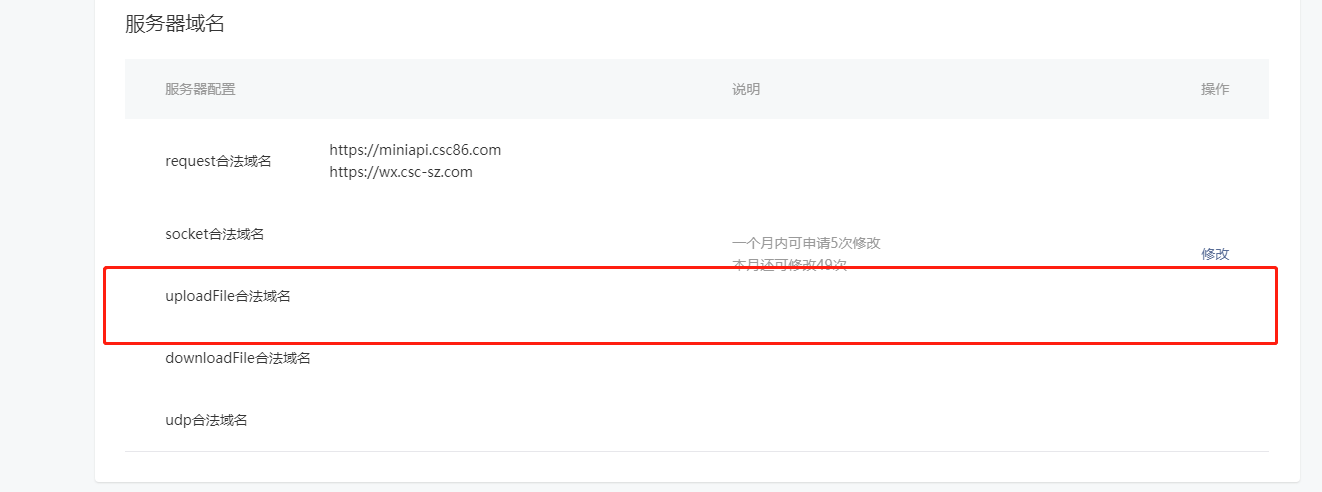The image size is (1322, 492).
Task: Click the empty value cell beside udp合法域名
Action: [520, 420]
